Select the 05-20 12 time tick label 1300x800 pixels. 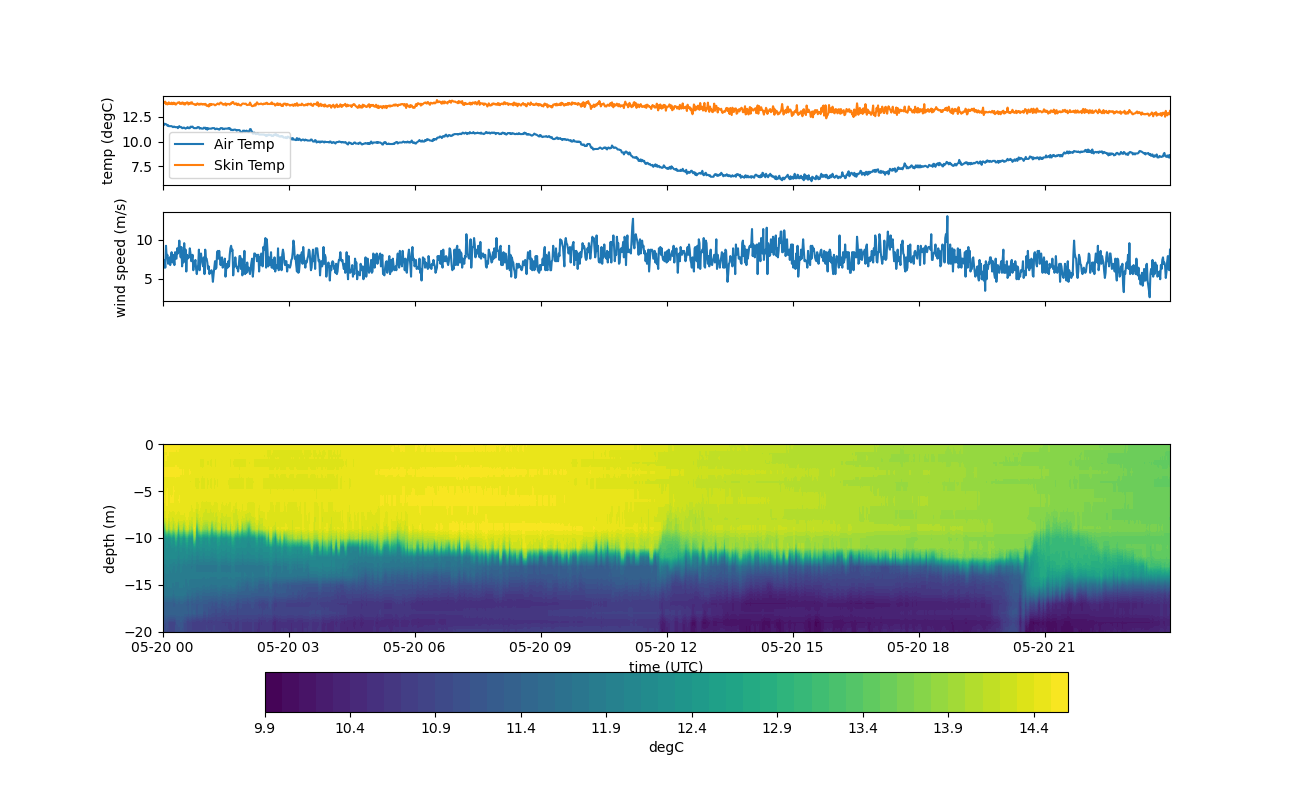(x=666, y=647)
